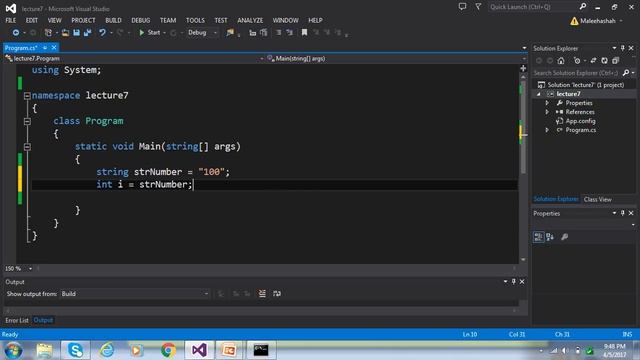Click the Navigate Backward toolbar icon
Screen dimensions: 640x360
click(16, 33)
